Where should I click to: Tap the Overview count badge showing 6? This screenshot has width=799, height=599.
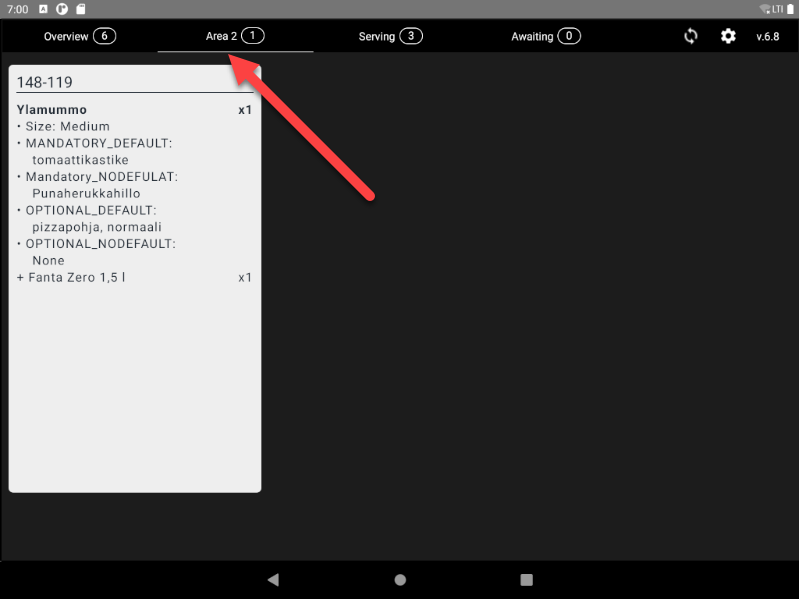pos(104,36)
